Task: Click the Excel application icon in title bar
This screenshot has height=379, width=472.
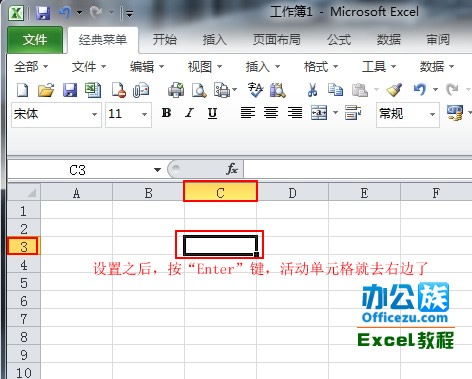Action: (x=16, y=13)
